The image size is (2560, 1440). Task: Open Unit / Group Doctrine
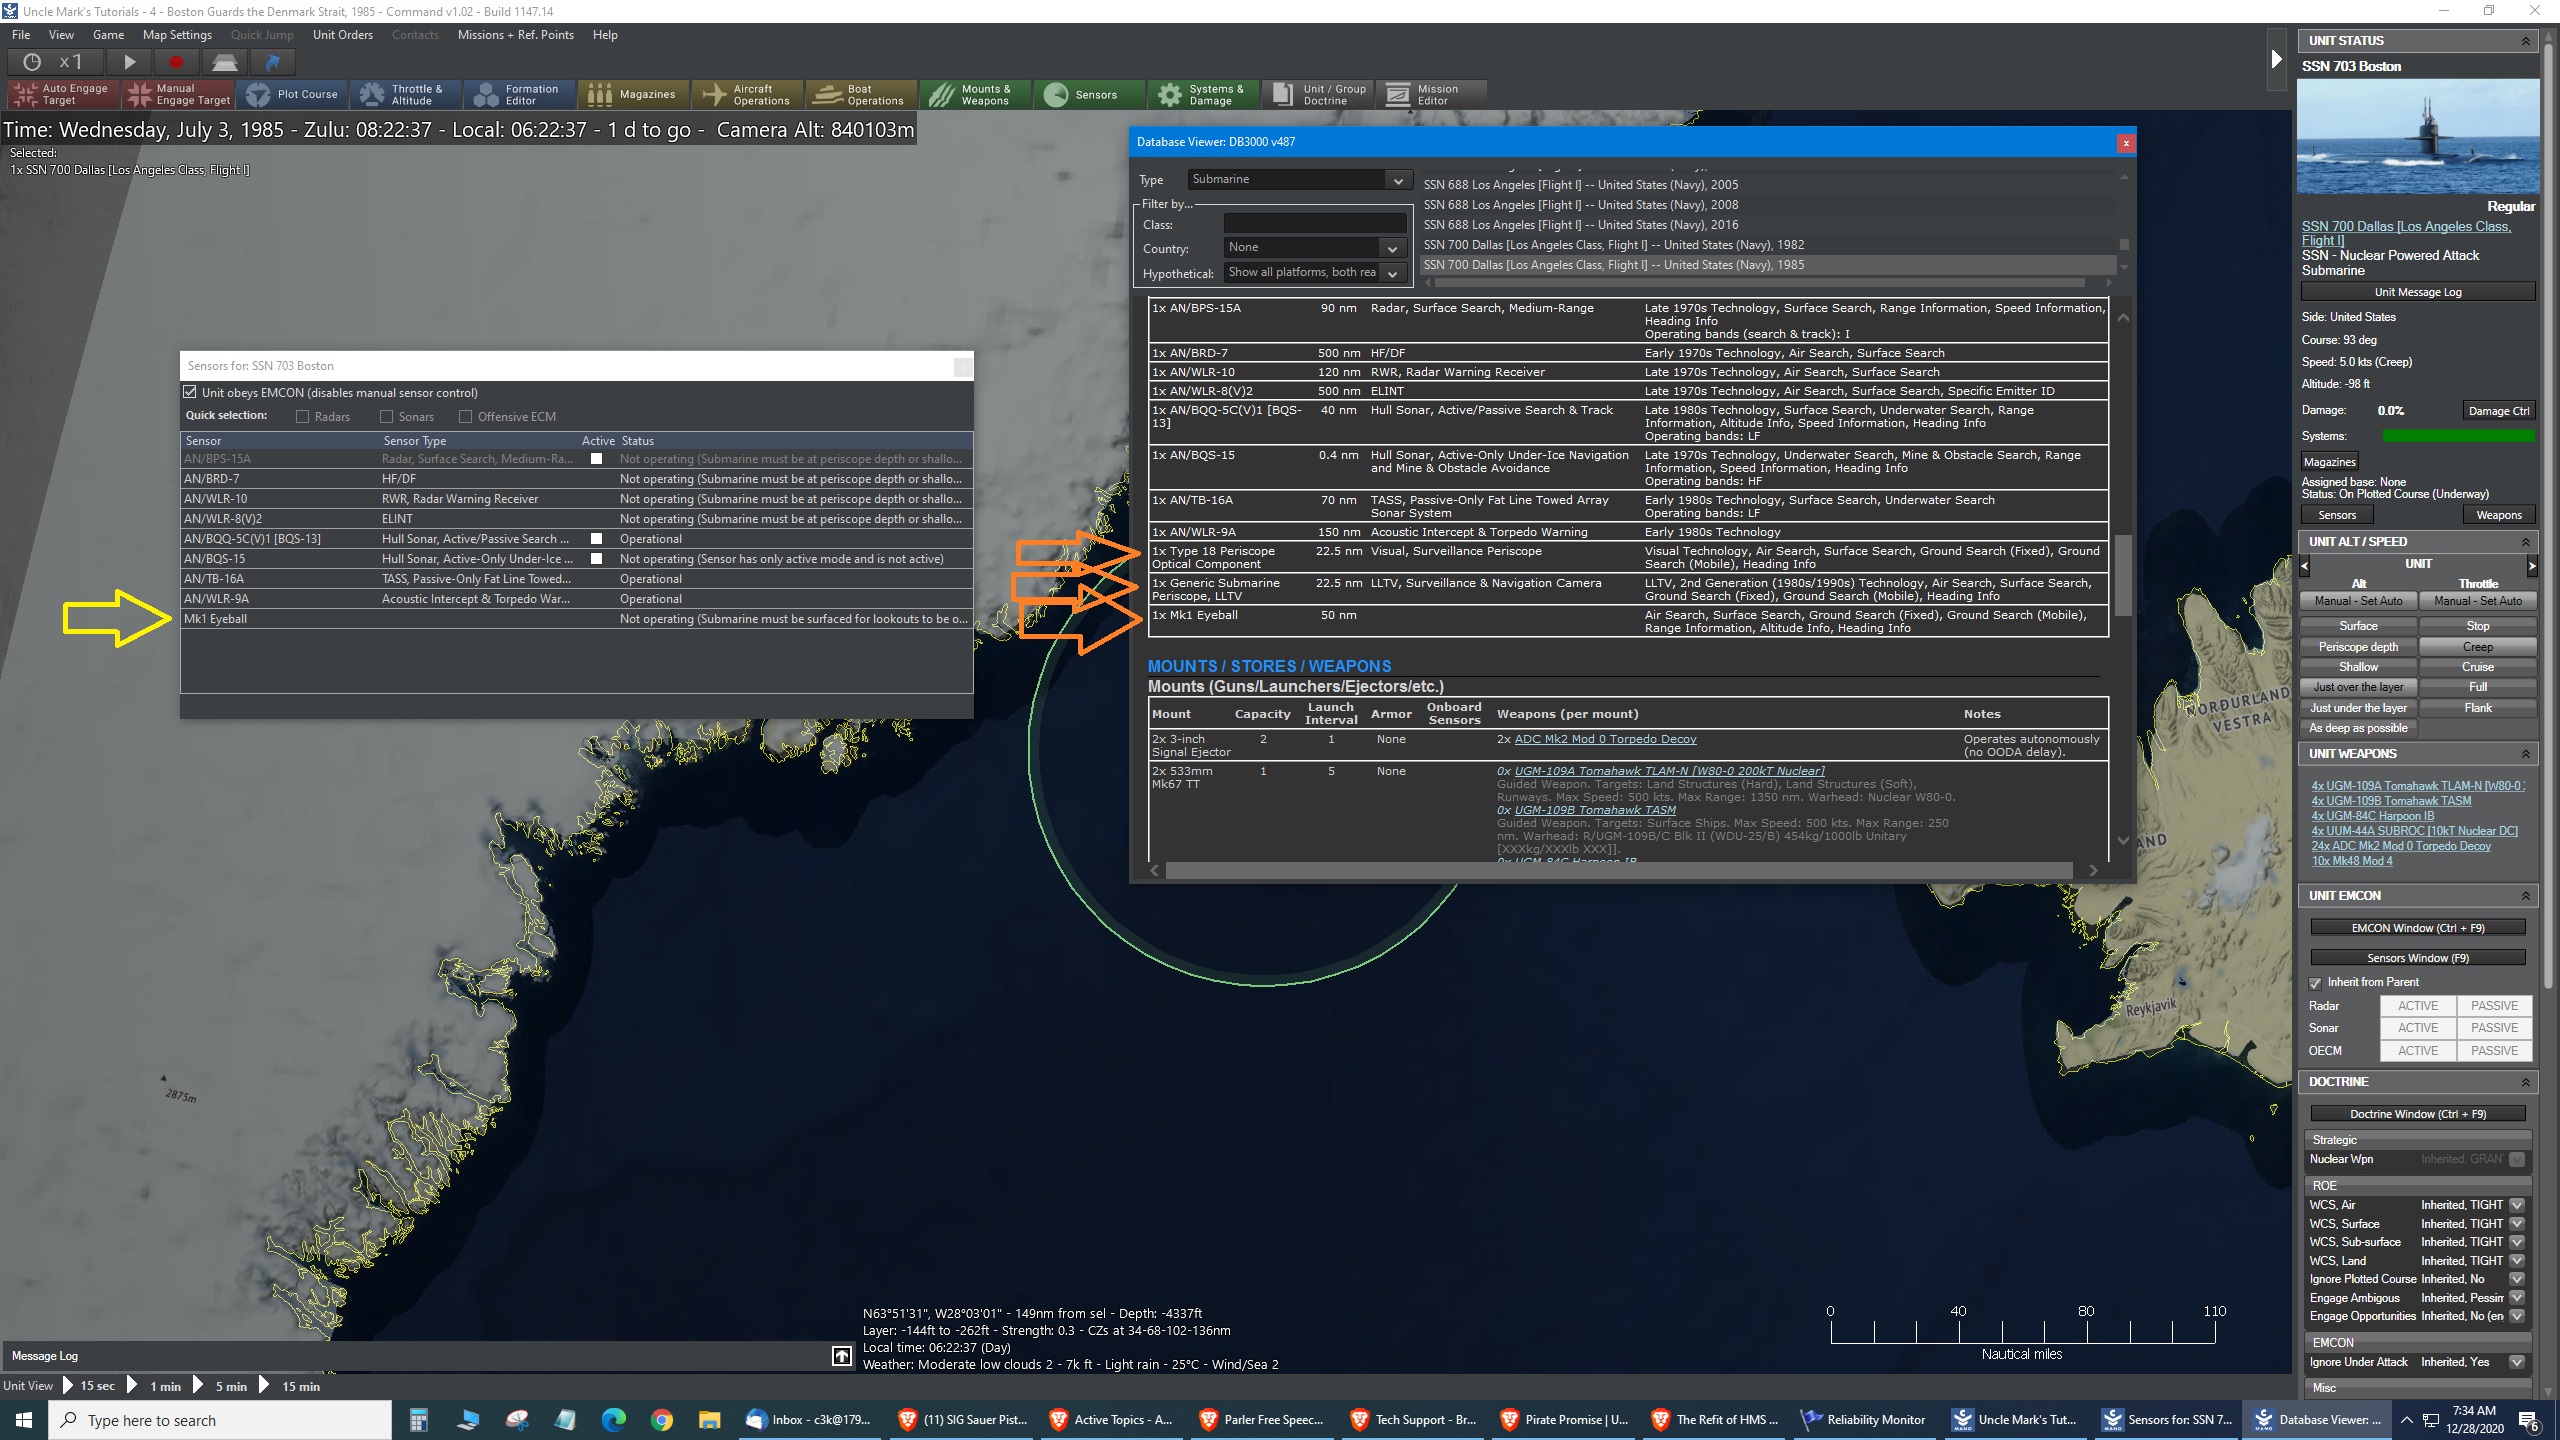tap(1318, 94)
